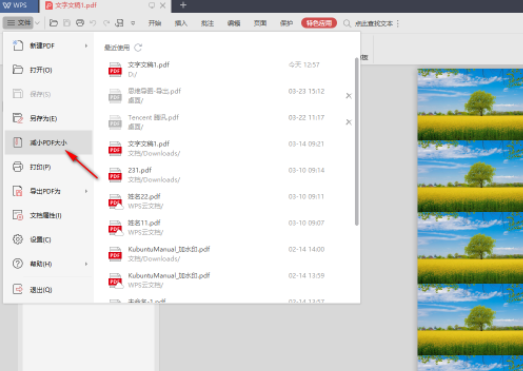This screenshot has height=371, width=523.
Task: Switch to the 编辑 ribbon tab
Action: pos(234,23)
